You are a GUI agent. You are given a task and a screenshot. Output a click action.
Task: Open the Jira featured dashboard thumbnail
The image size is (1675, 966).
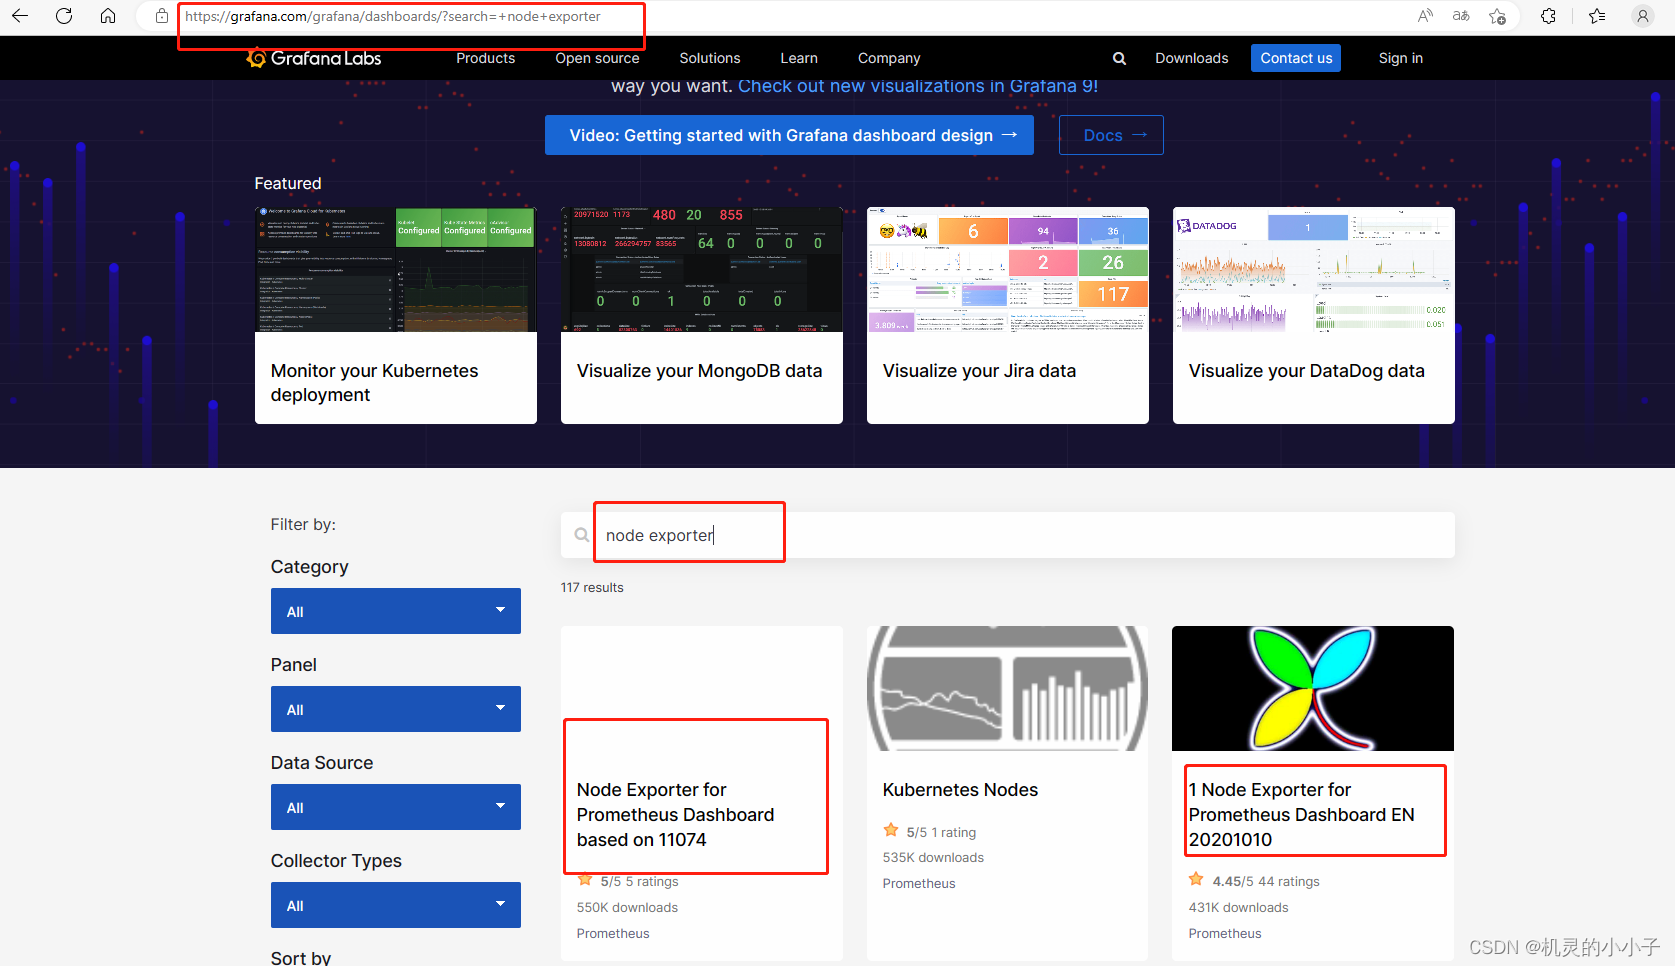(x=1008, y=270)
